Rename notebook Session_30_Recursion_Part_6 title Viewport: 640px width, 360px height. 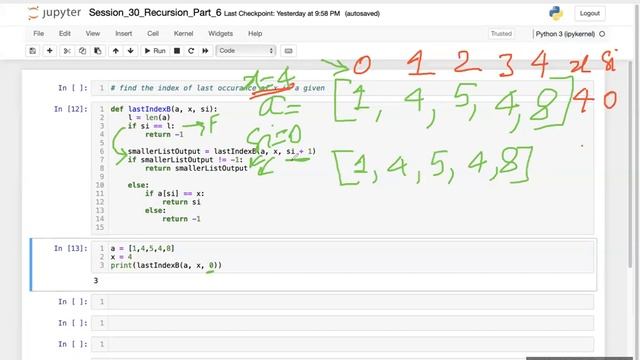point(155,13)
